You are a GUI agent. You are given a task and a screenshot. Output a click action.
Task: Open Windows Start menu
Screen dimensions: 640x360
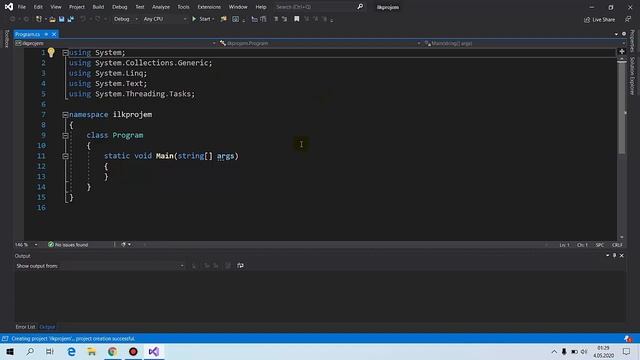10,351
